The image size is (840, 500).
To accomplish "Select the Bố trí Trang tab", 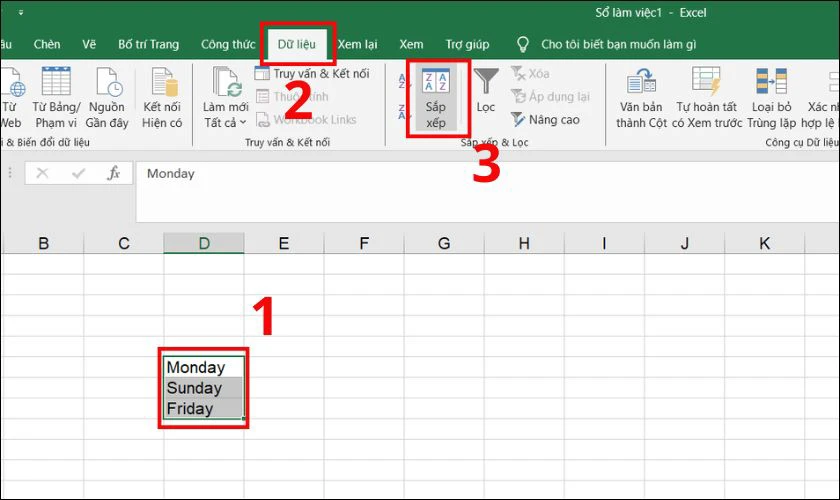I will pyautogui.click(x=148, y=44).
